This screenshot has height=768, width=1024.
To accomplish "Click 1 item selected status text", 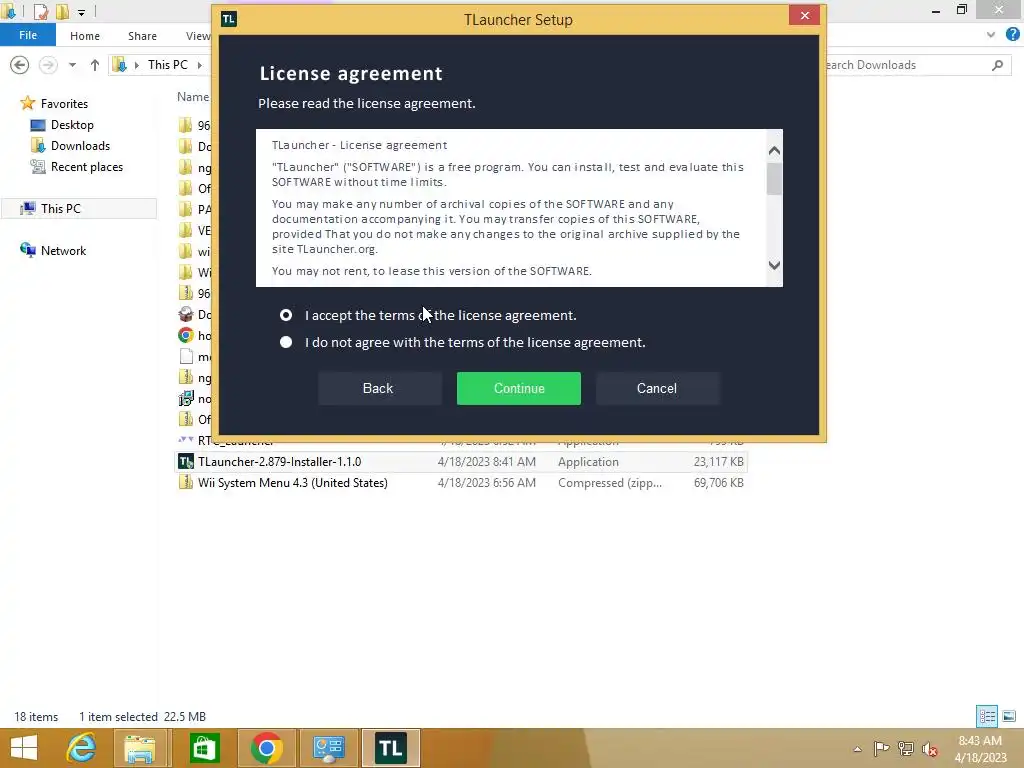I will pyautogui.click(x=118, y=717).
